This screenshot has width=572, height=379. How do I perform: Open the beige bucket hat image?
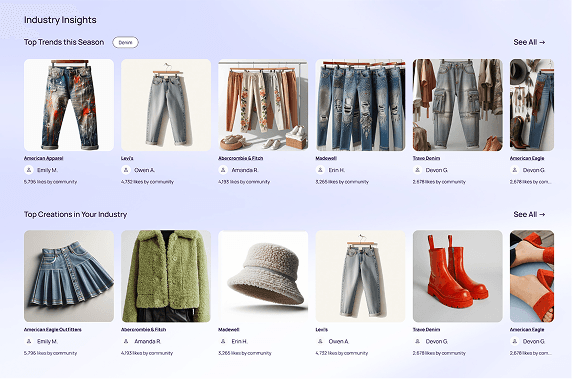263,276
